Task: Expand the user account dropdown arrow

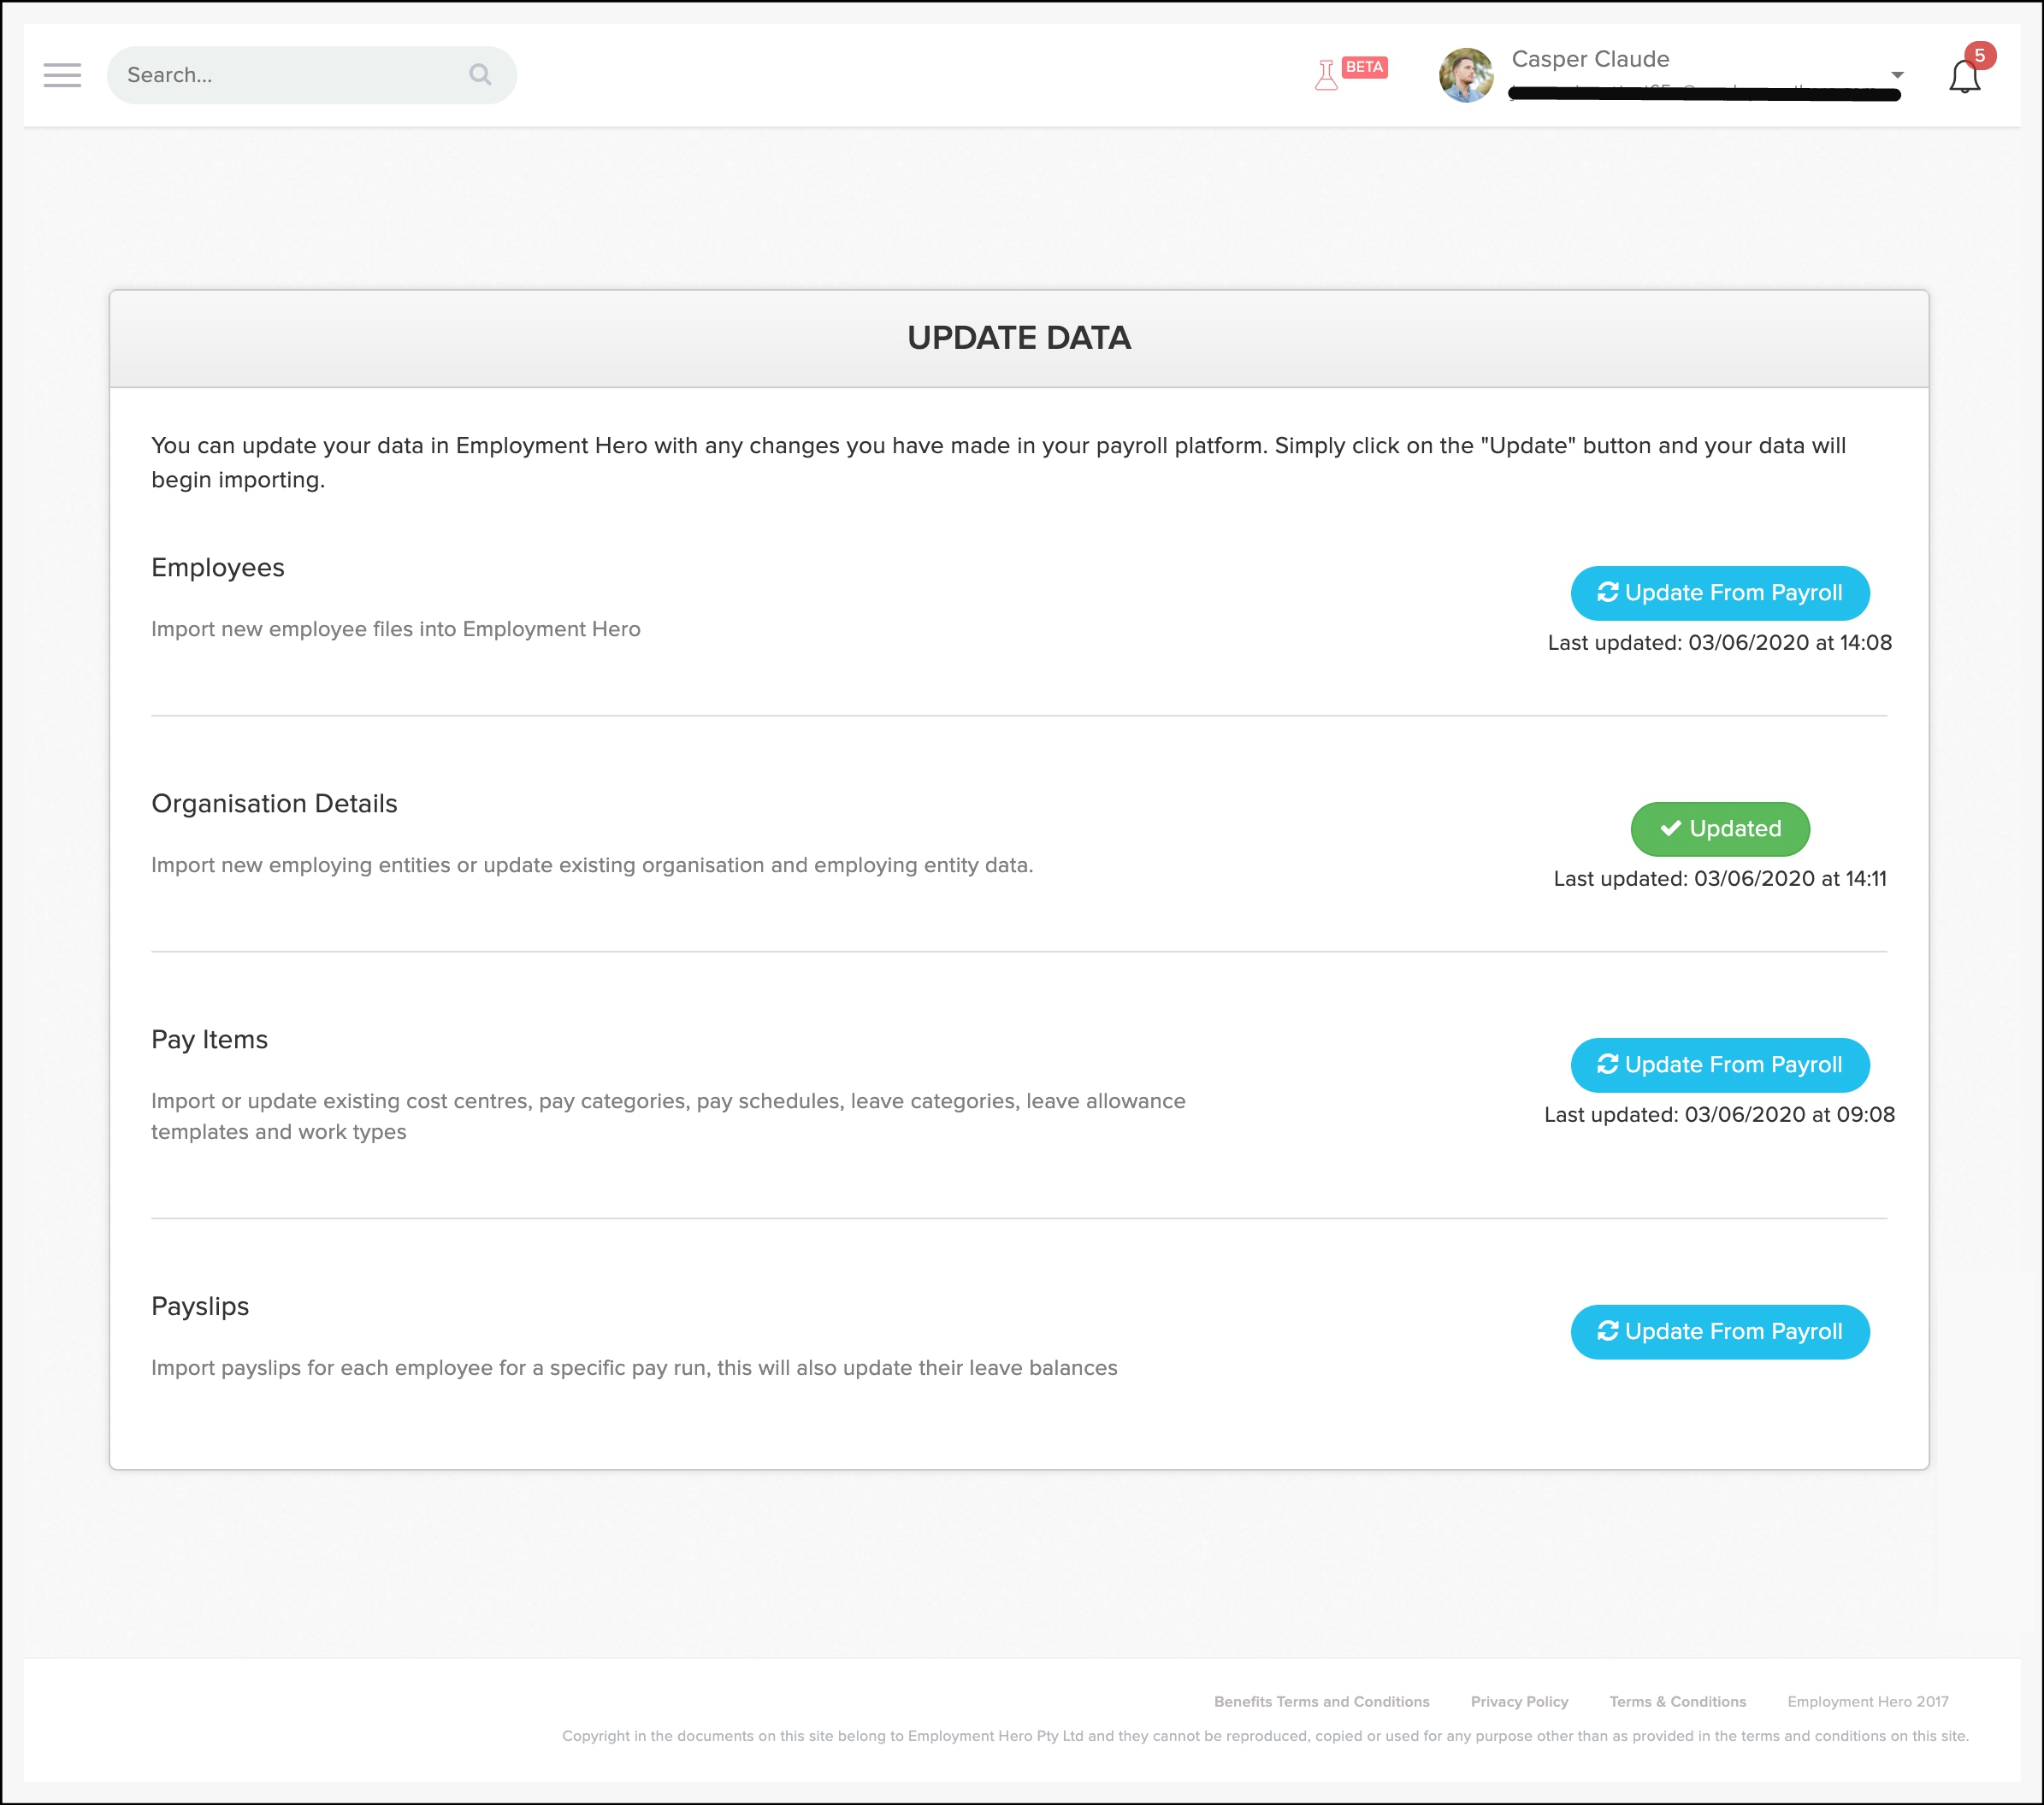Action: [1897, 75]
